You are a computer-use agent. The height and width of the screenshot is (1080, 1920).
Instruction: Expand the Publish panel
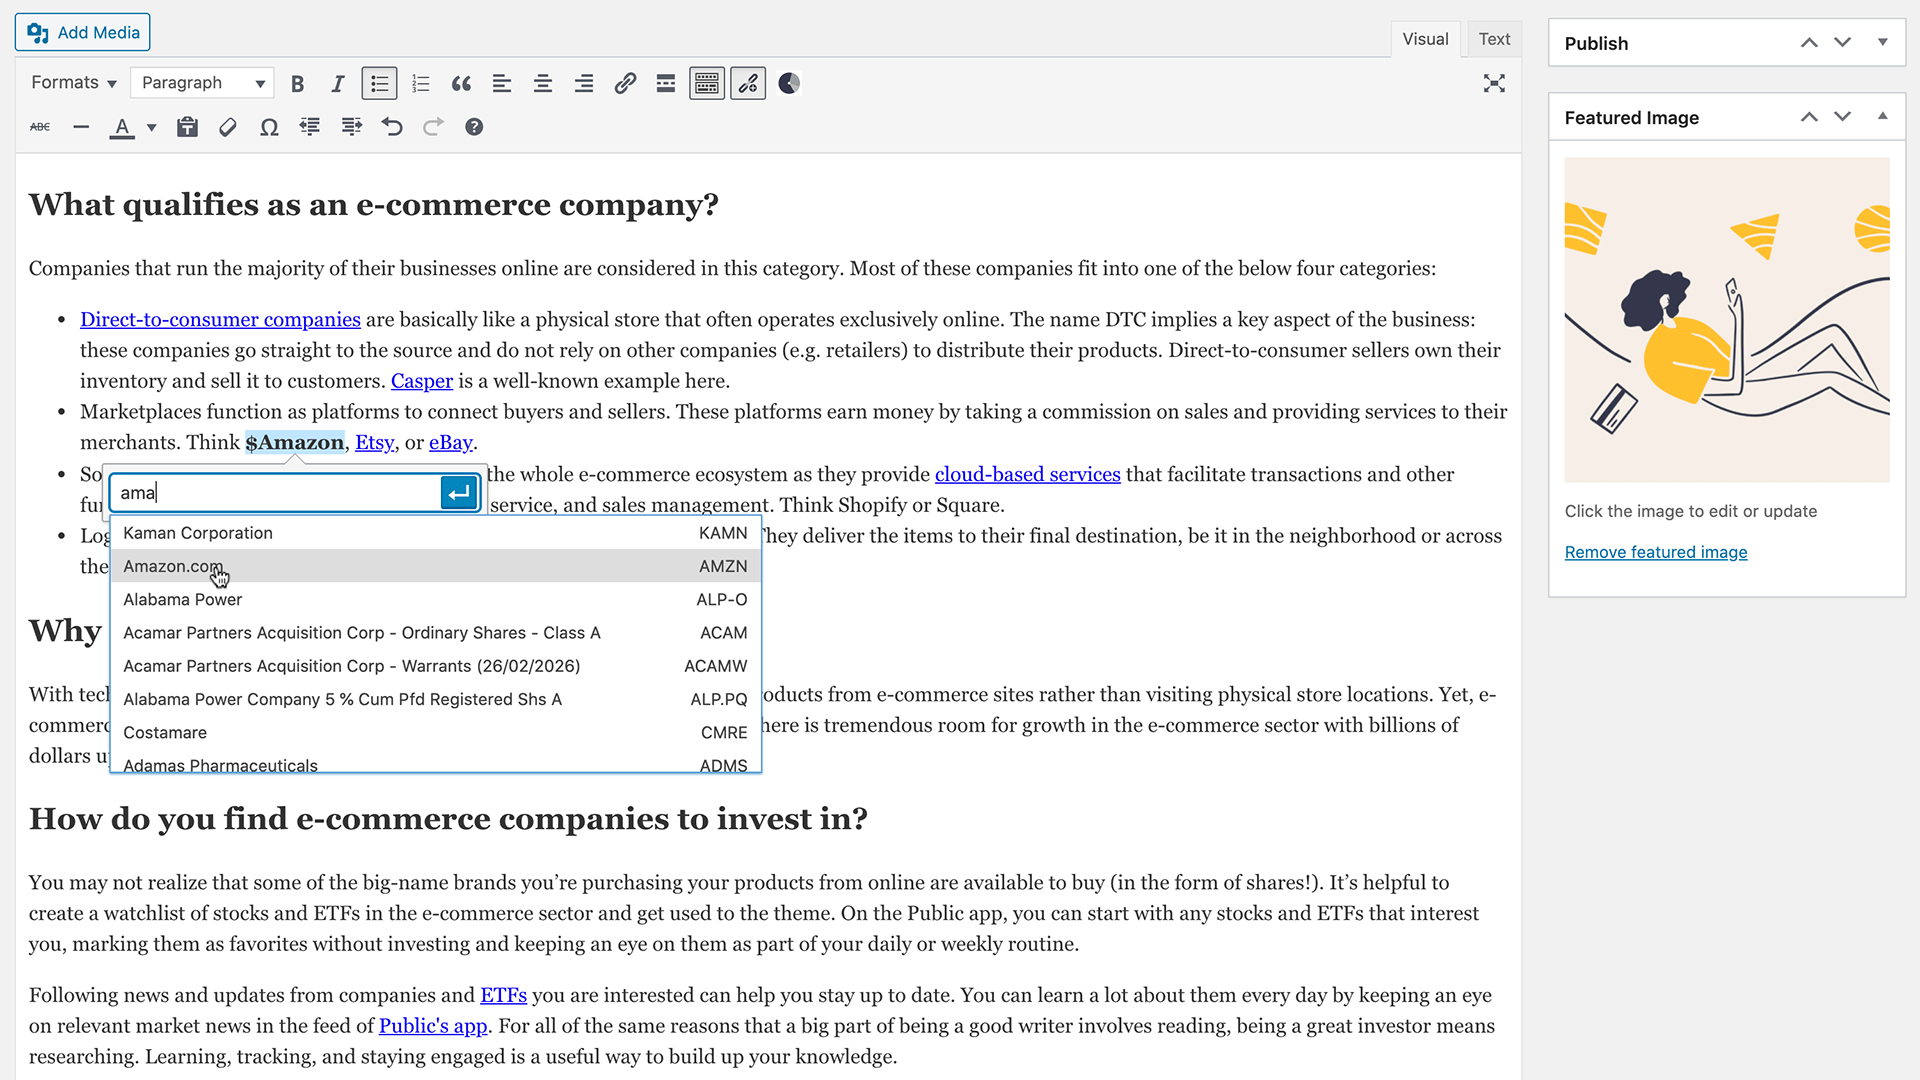tap(1882, 43)
